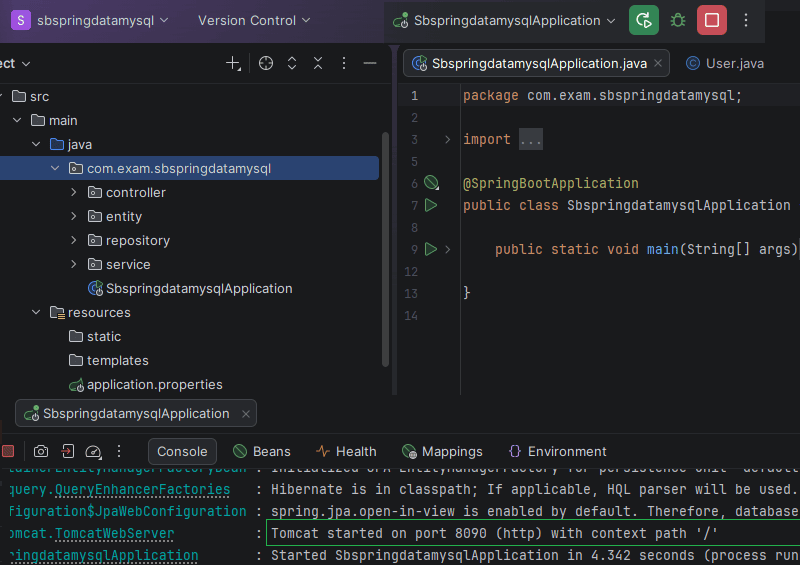Open the sbspringdatamysql project dropdown

(90, 20)
